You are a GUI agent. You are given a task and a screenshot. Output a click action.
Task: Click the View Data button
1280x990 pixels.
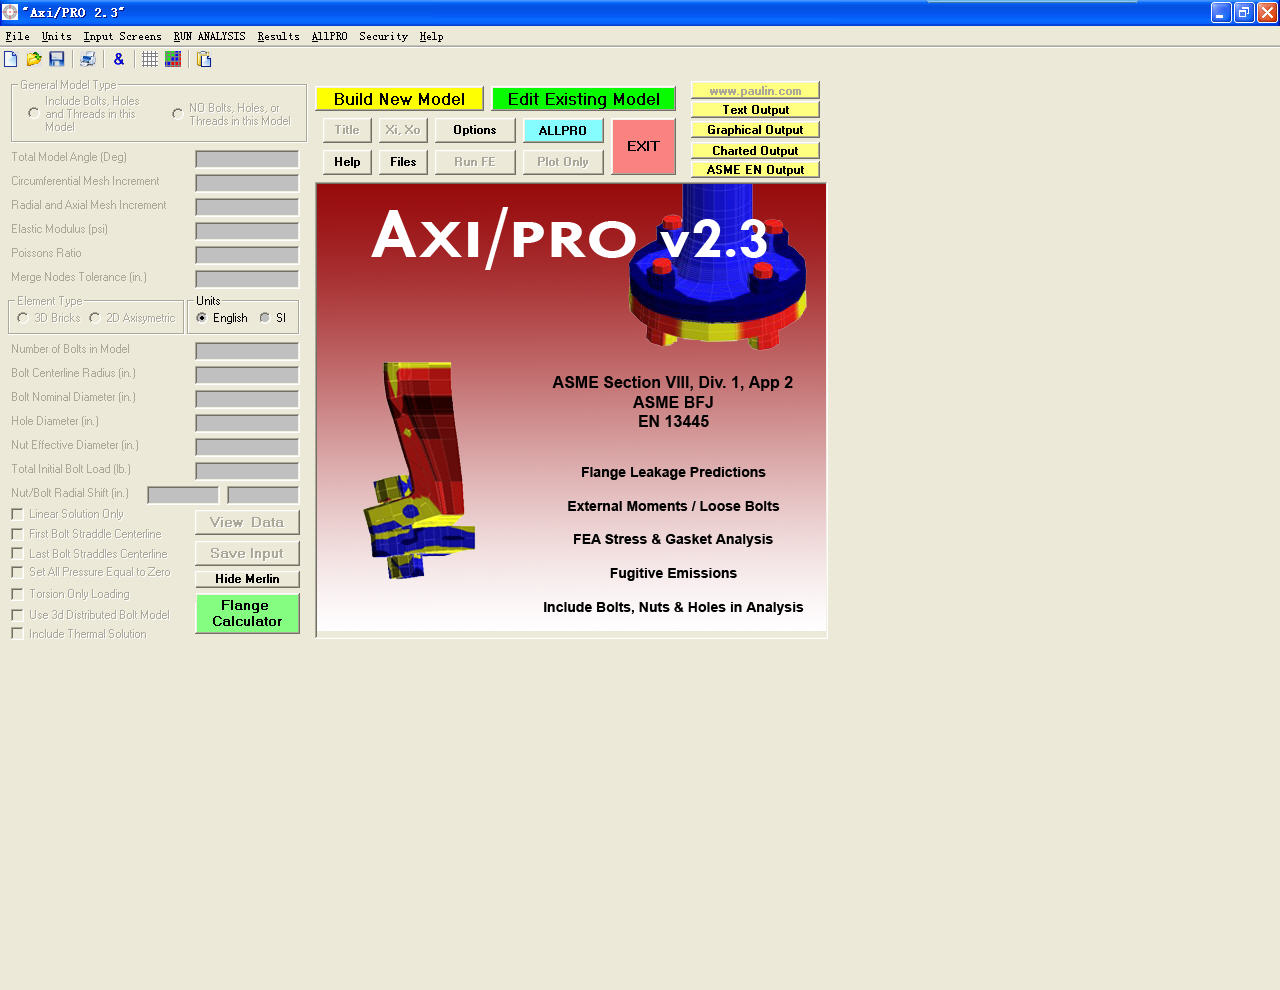[247, 523]
